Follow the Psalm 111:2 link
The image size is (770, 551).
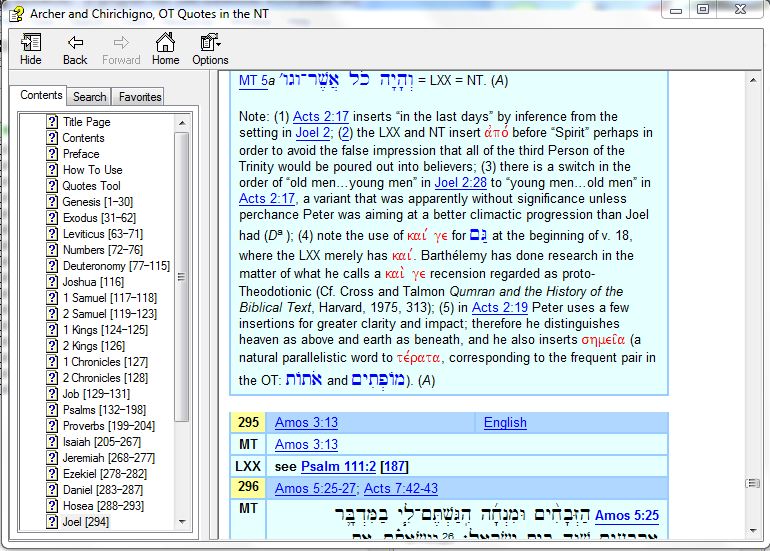click(337, 466)
